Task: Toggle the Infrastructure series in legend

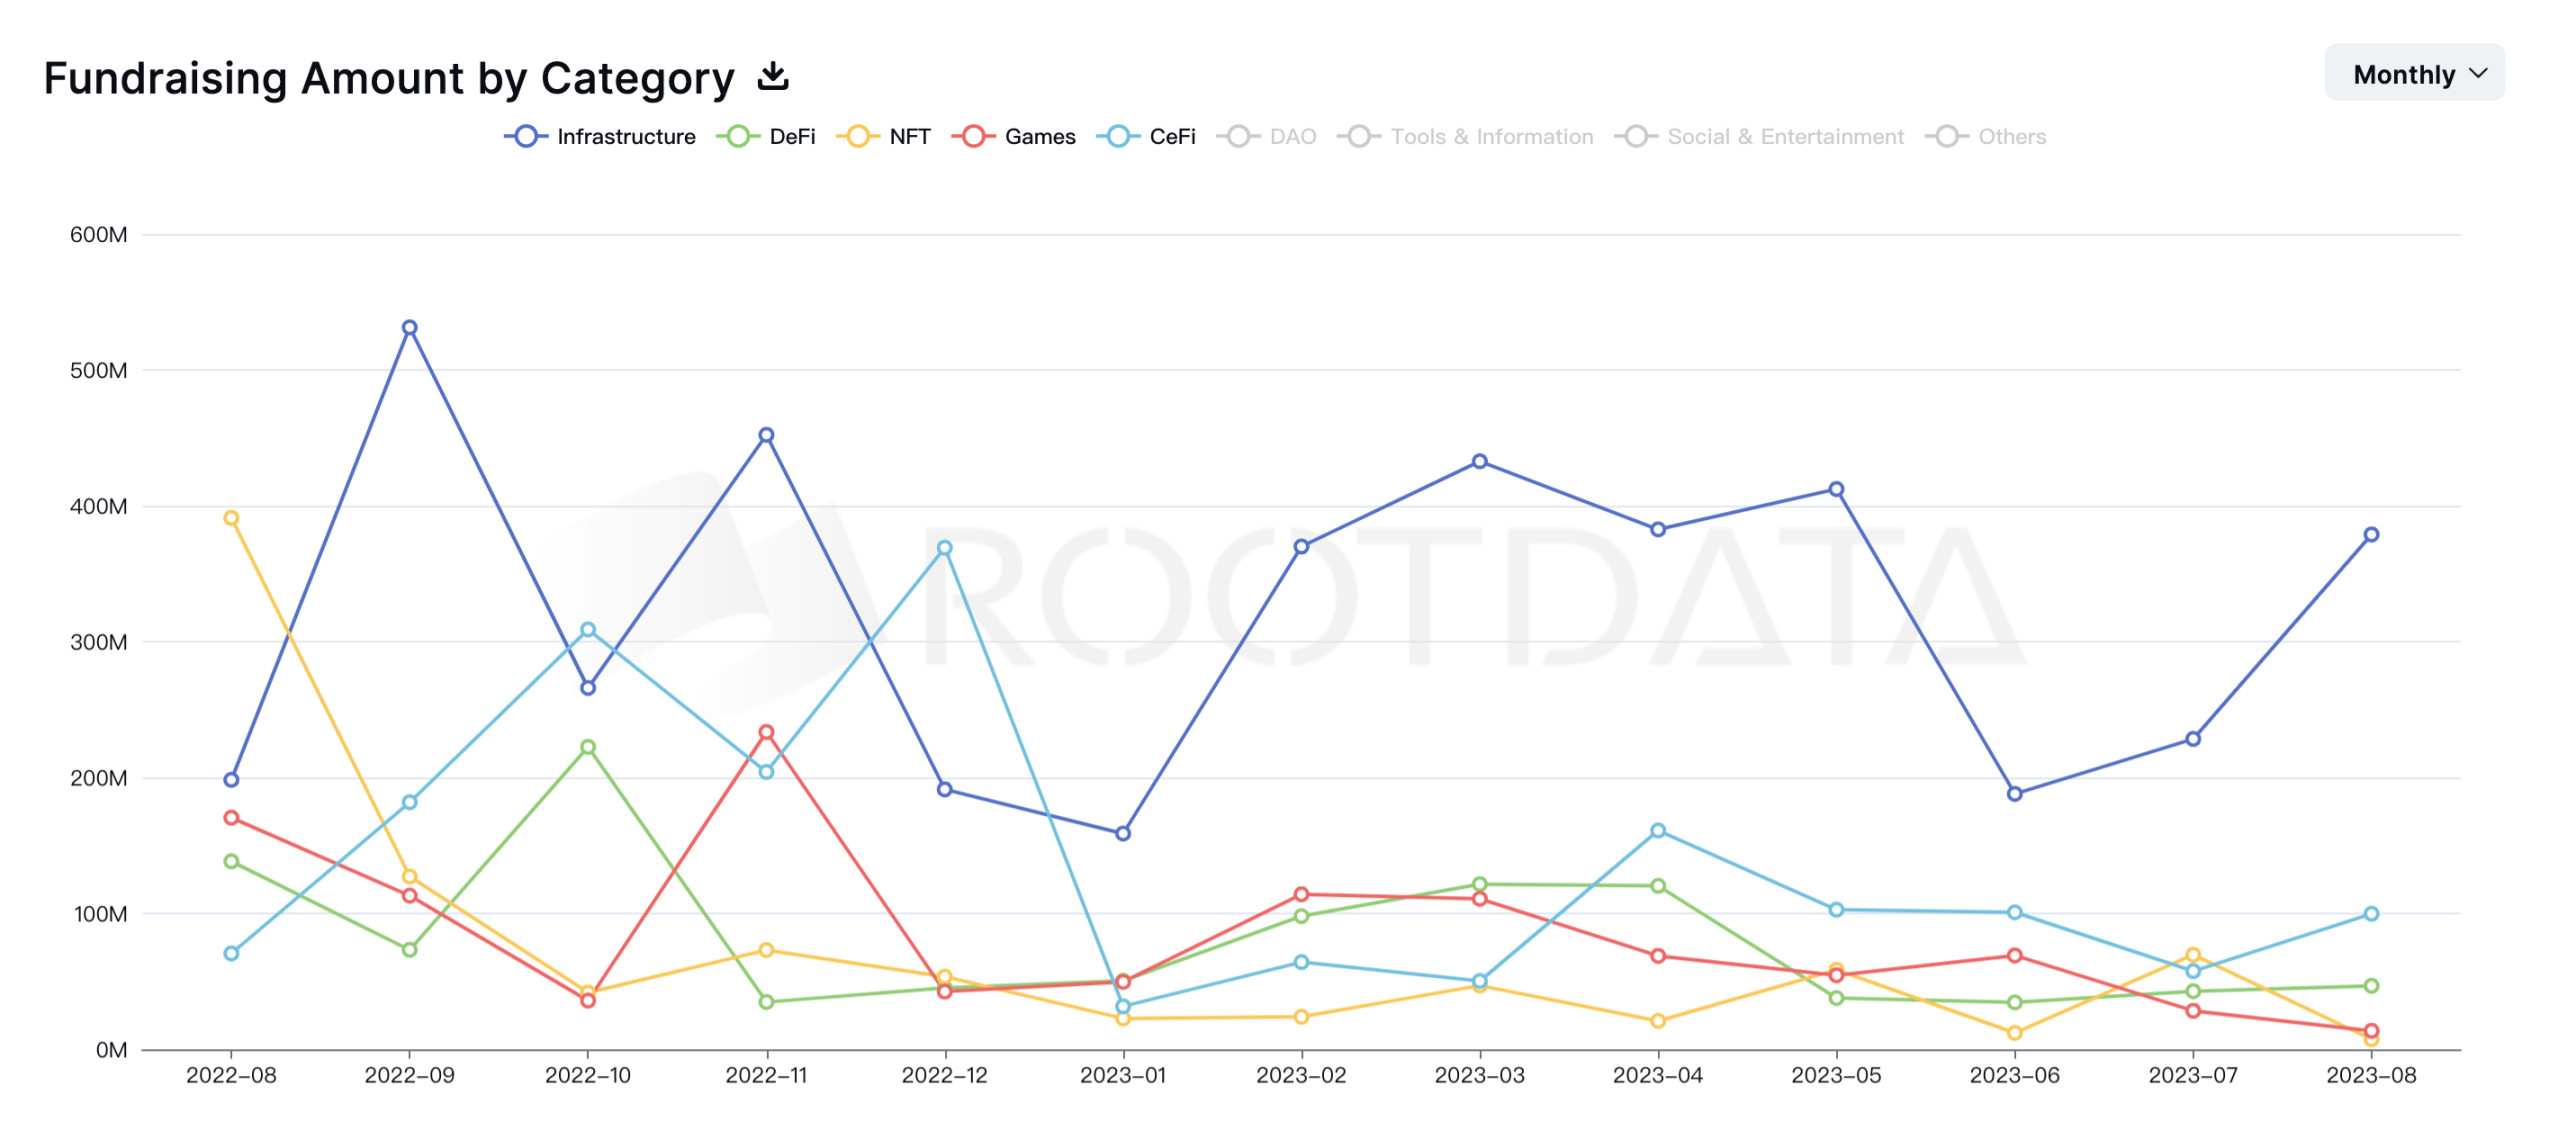Action: (599, 137)
